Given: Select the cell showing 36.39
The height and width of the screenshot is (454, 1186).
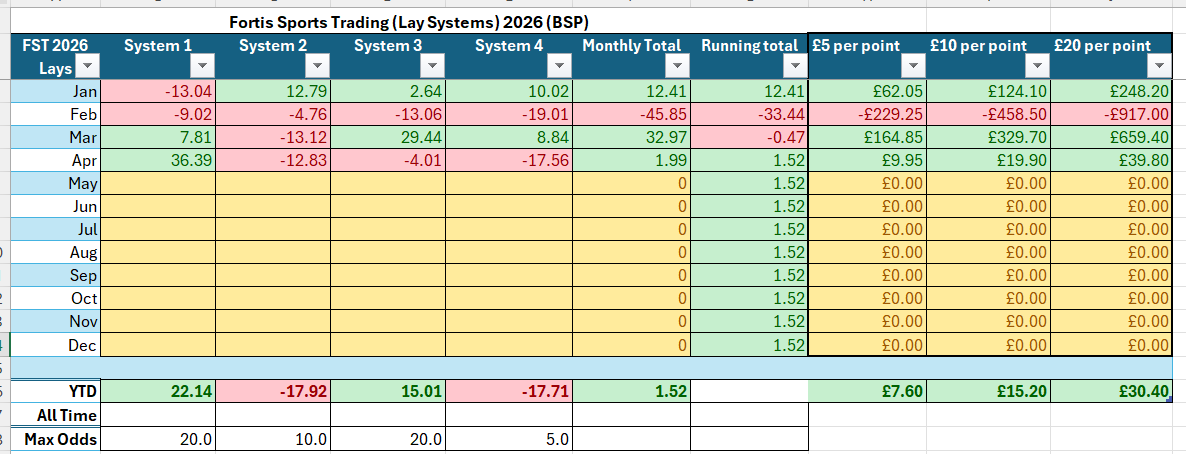Looking at the screenshot, I should coord(158,162).
